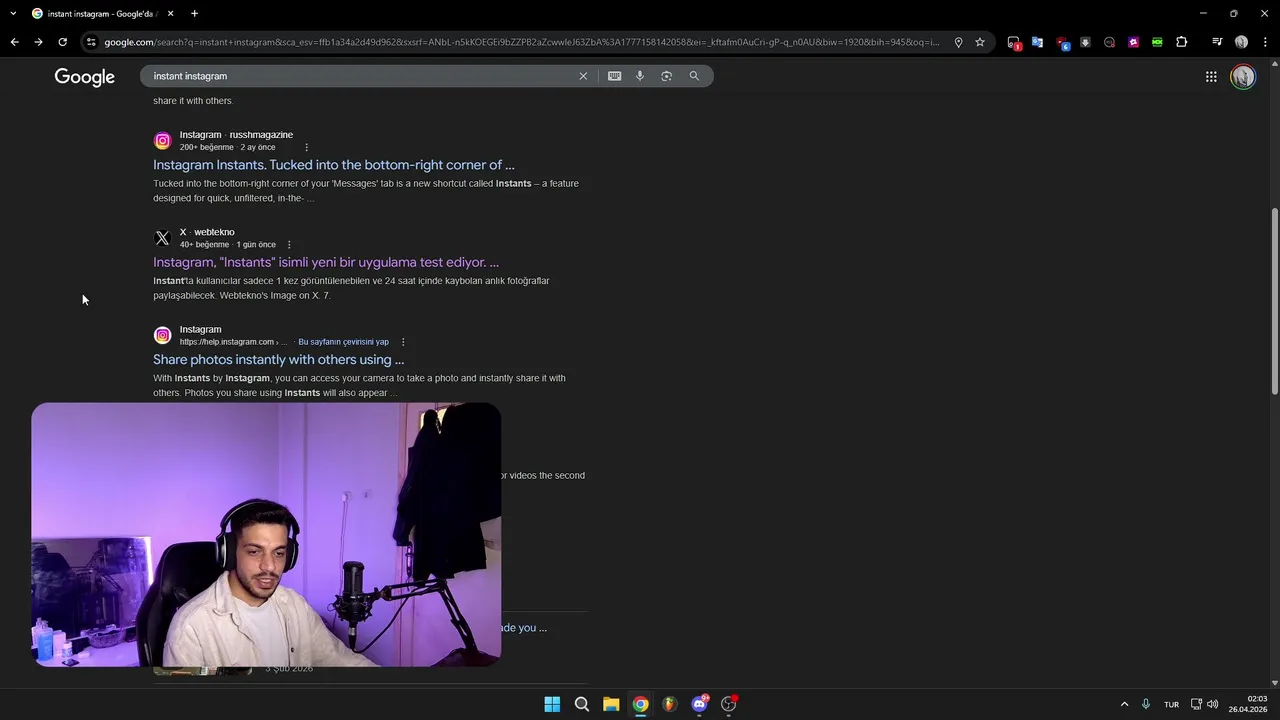Open the Google apps grid
Image resolution: width=1280 pixels, height=720 pixels.
1211,77
